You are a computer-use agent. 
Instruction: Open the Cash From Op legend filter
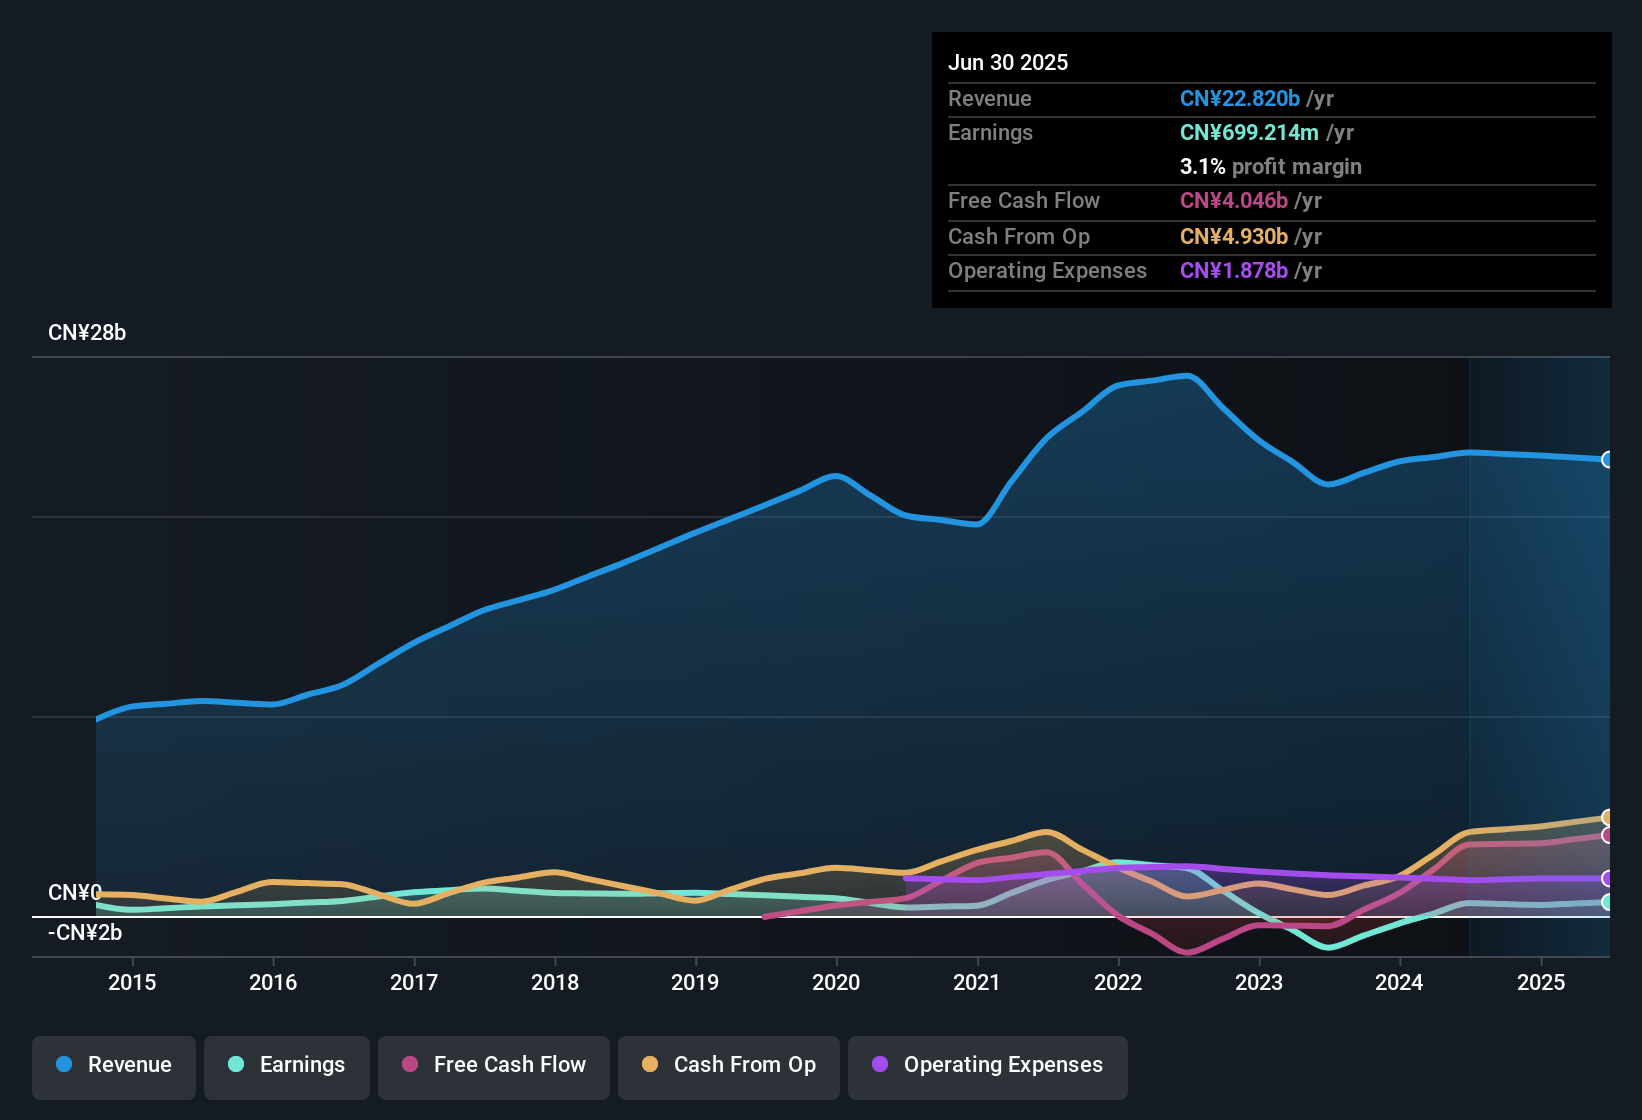(x=728, y=1066)
